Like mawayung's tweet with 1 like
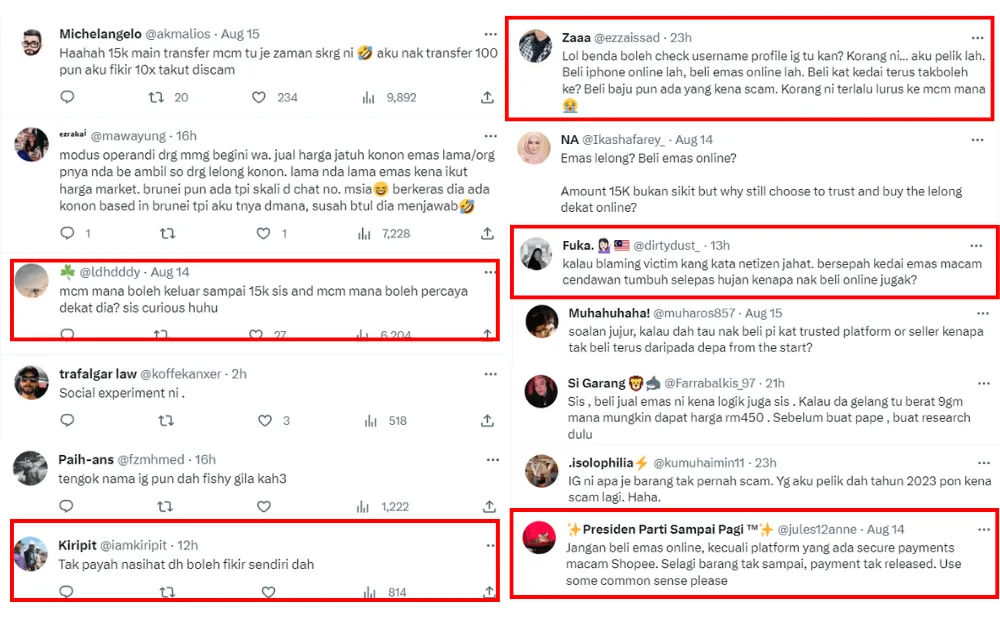 click(x=264, y=233)
